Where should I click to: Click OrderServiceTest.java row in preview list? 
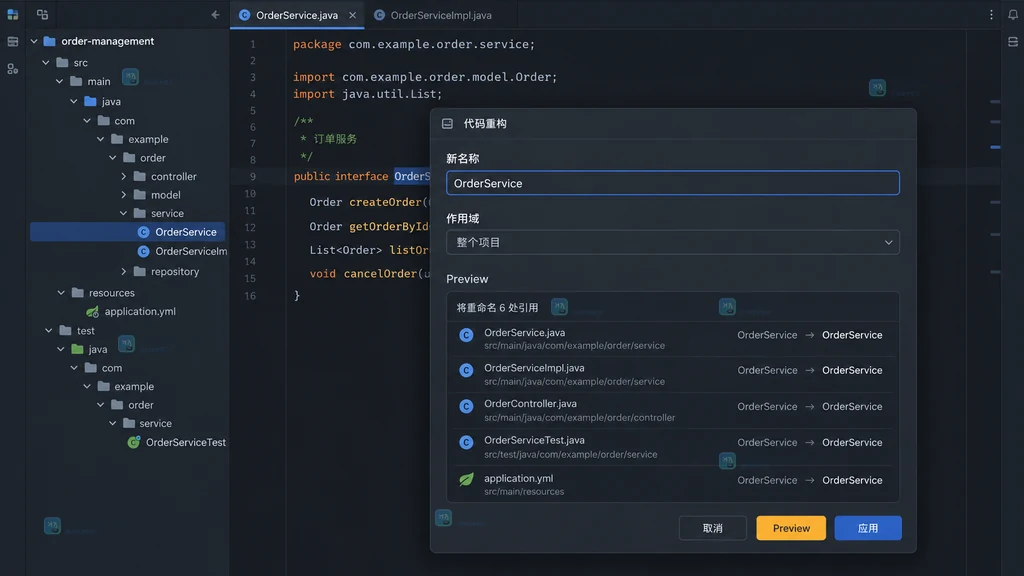click(x=673, y=447)
